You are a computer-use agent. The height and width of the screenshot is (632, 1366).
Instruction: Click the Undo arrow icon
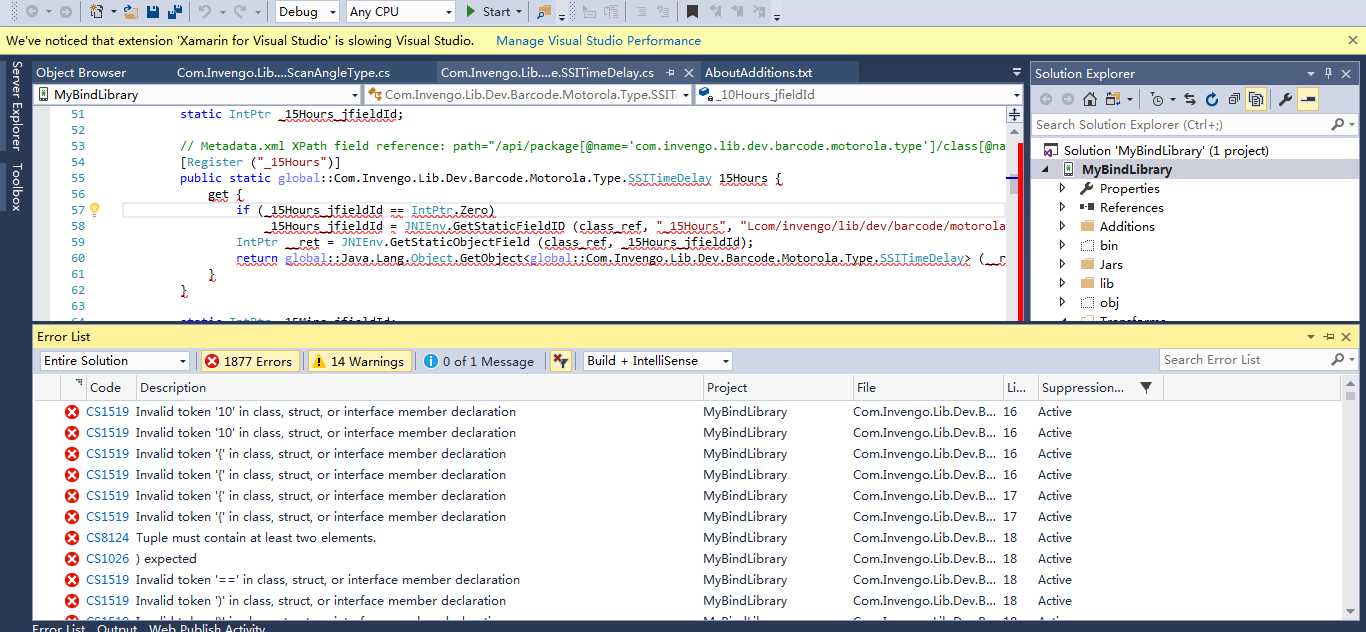tap(205, 12)
